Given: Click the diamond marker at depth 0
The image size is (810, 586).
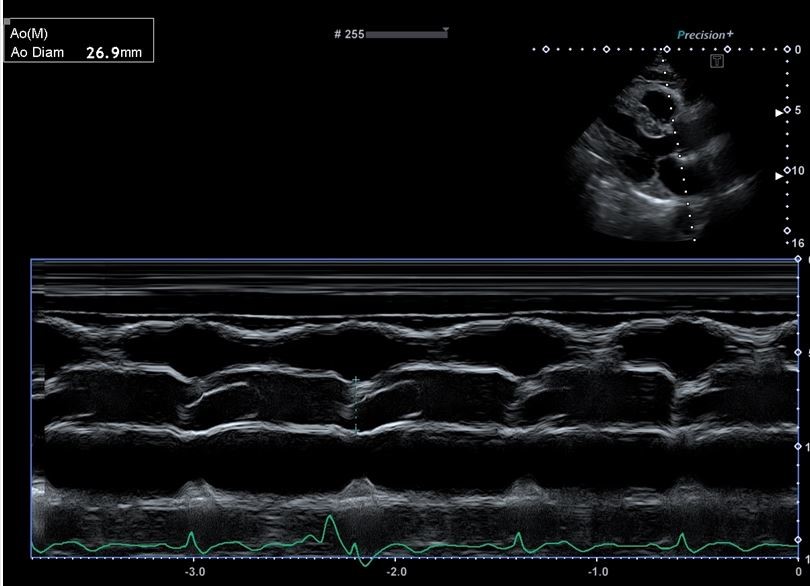Looking at the screenshot, I should coord(787,49).
